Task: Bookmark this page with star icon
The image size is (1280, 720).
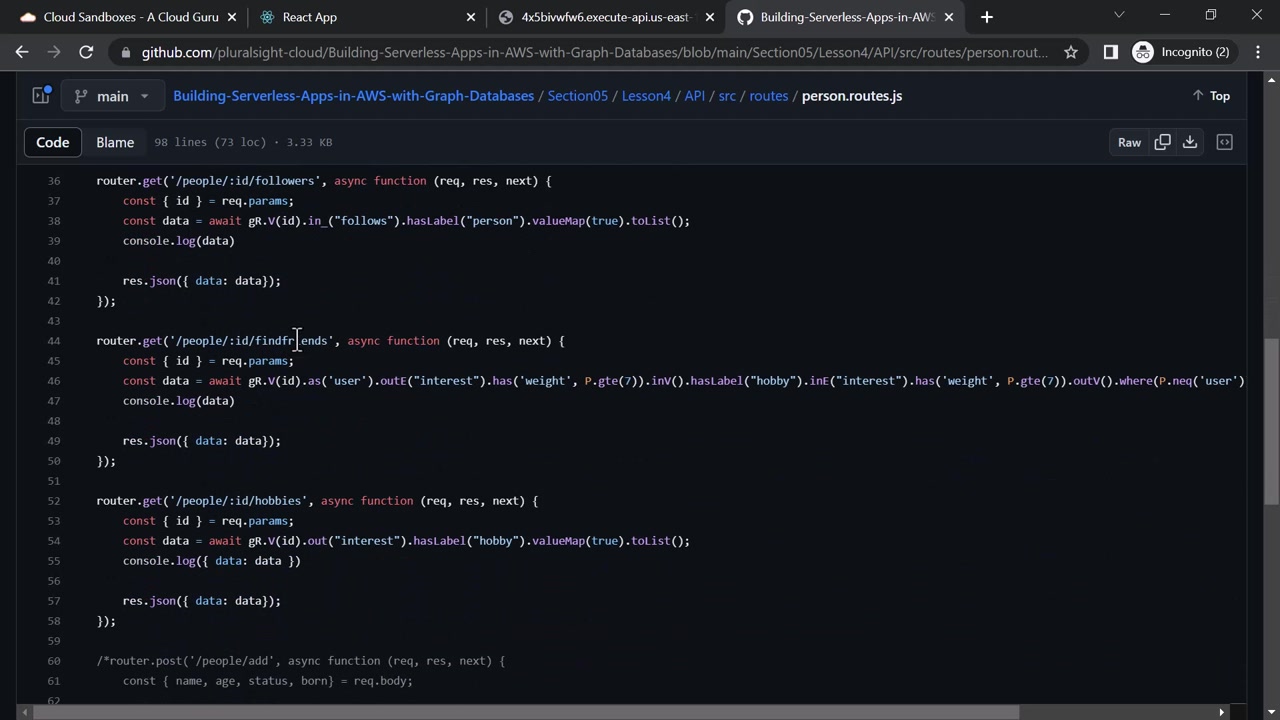Action: click(x=1071, y=52)
